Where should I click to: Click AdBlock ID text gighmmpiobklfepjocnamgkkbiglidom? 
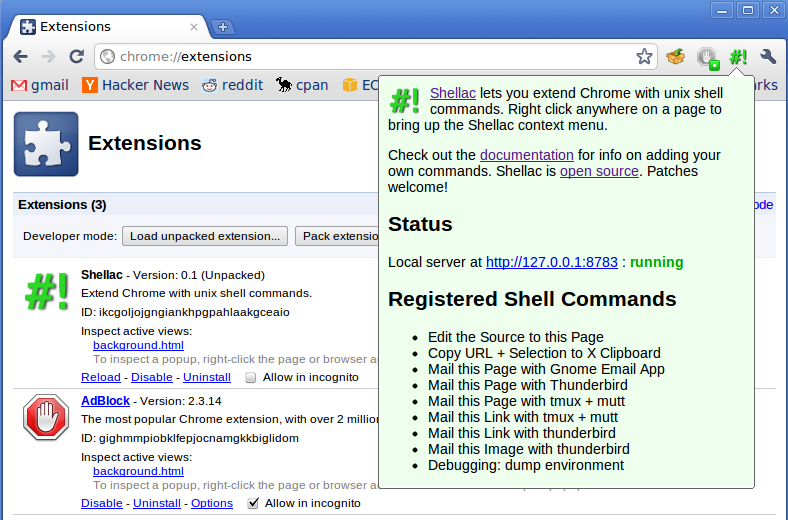pyautogui.click(x=199, y=439)
